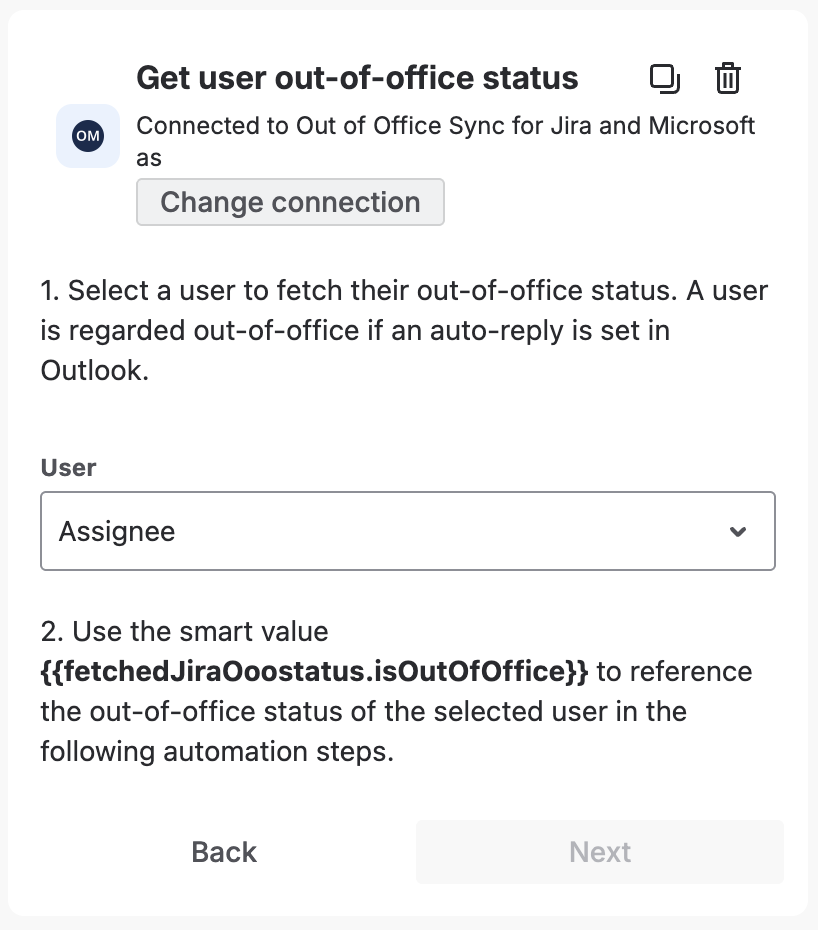Viewport: 818px width, 930px height.
Task: Expand the chevron arrow in the User selector
Action: tap(738, 531)
